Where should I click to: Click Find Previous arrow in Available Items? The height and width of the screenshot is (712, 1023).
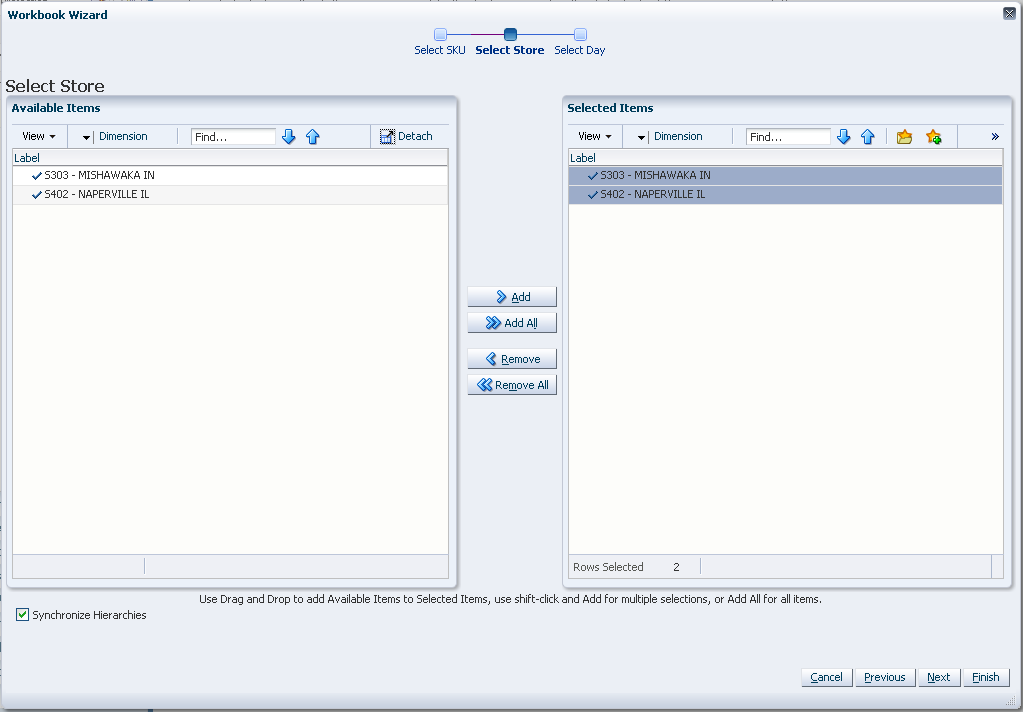(313, 136)
